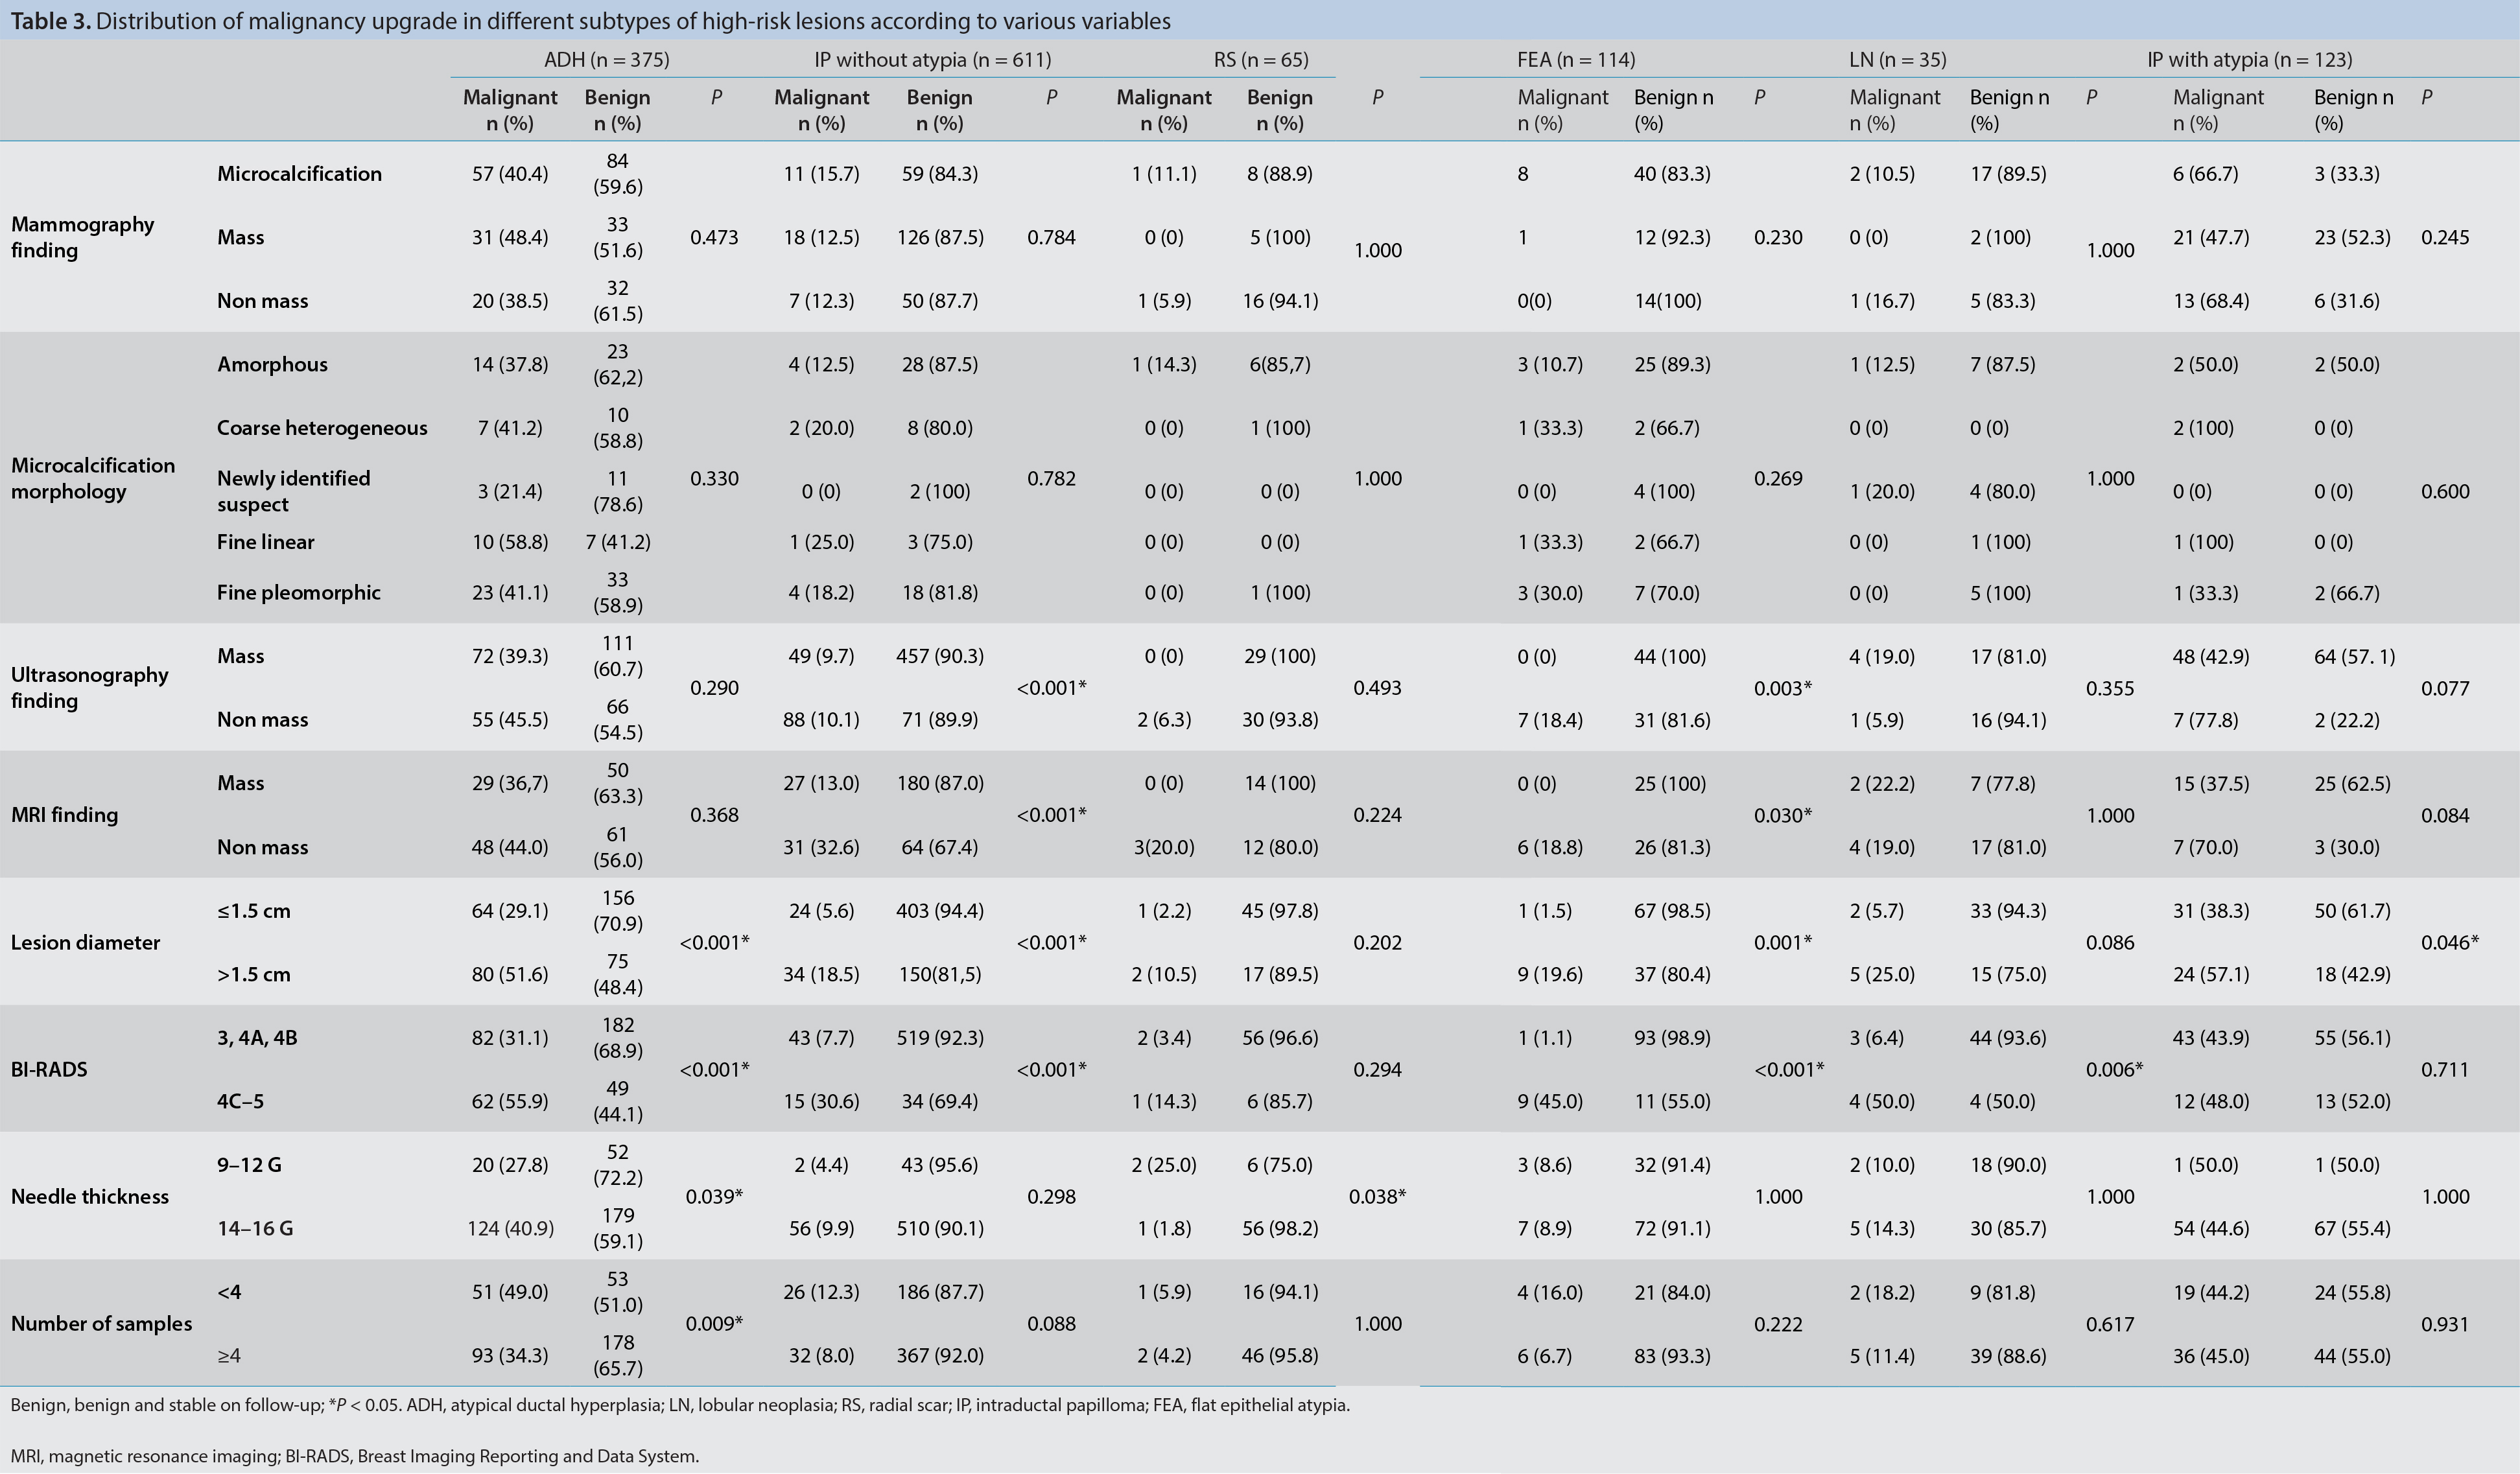Image resolution: width=2520 pixels, height=1474 pixels.
Task: Click the cell "457 (90.3)"
Action: 940,656
